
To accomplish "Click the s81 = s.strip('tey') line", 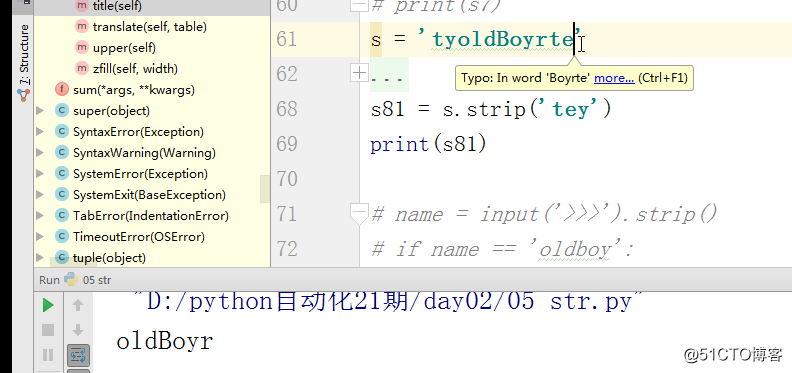I will tap(491, 109).
